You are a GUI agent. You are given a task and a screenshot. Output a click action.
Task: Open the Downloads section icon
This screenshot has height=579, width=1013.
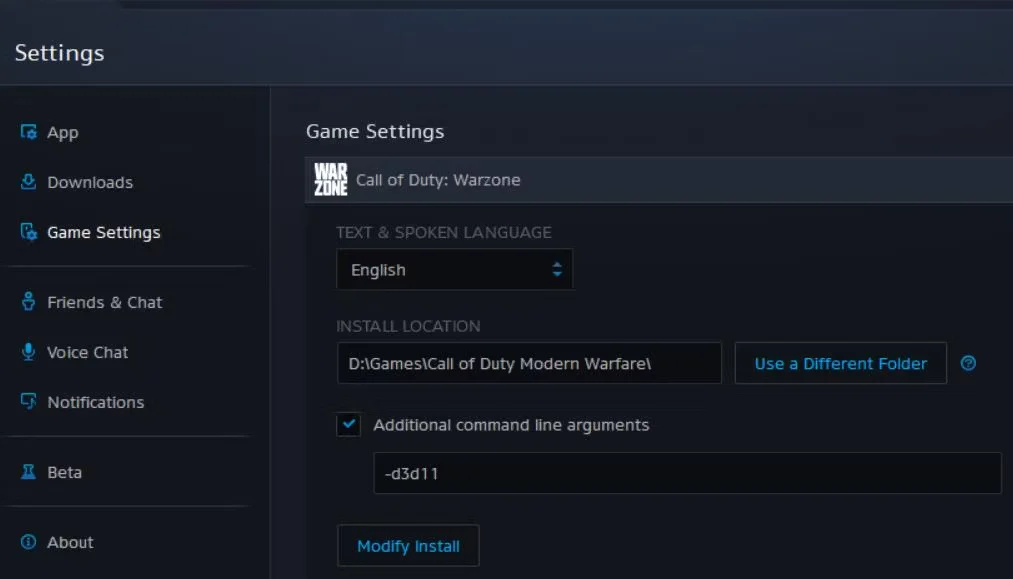tap(28, 182)
